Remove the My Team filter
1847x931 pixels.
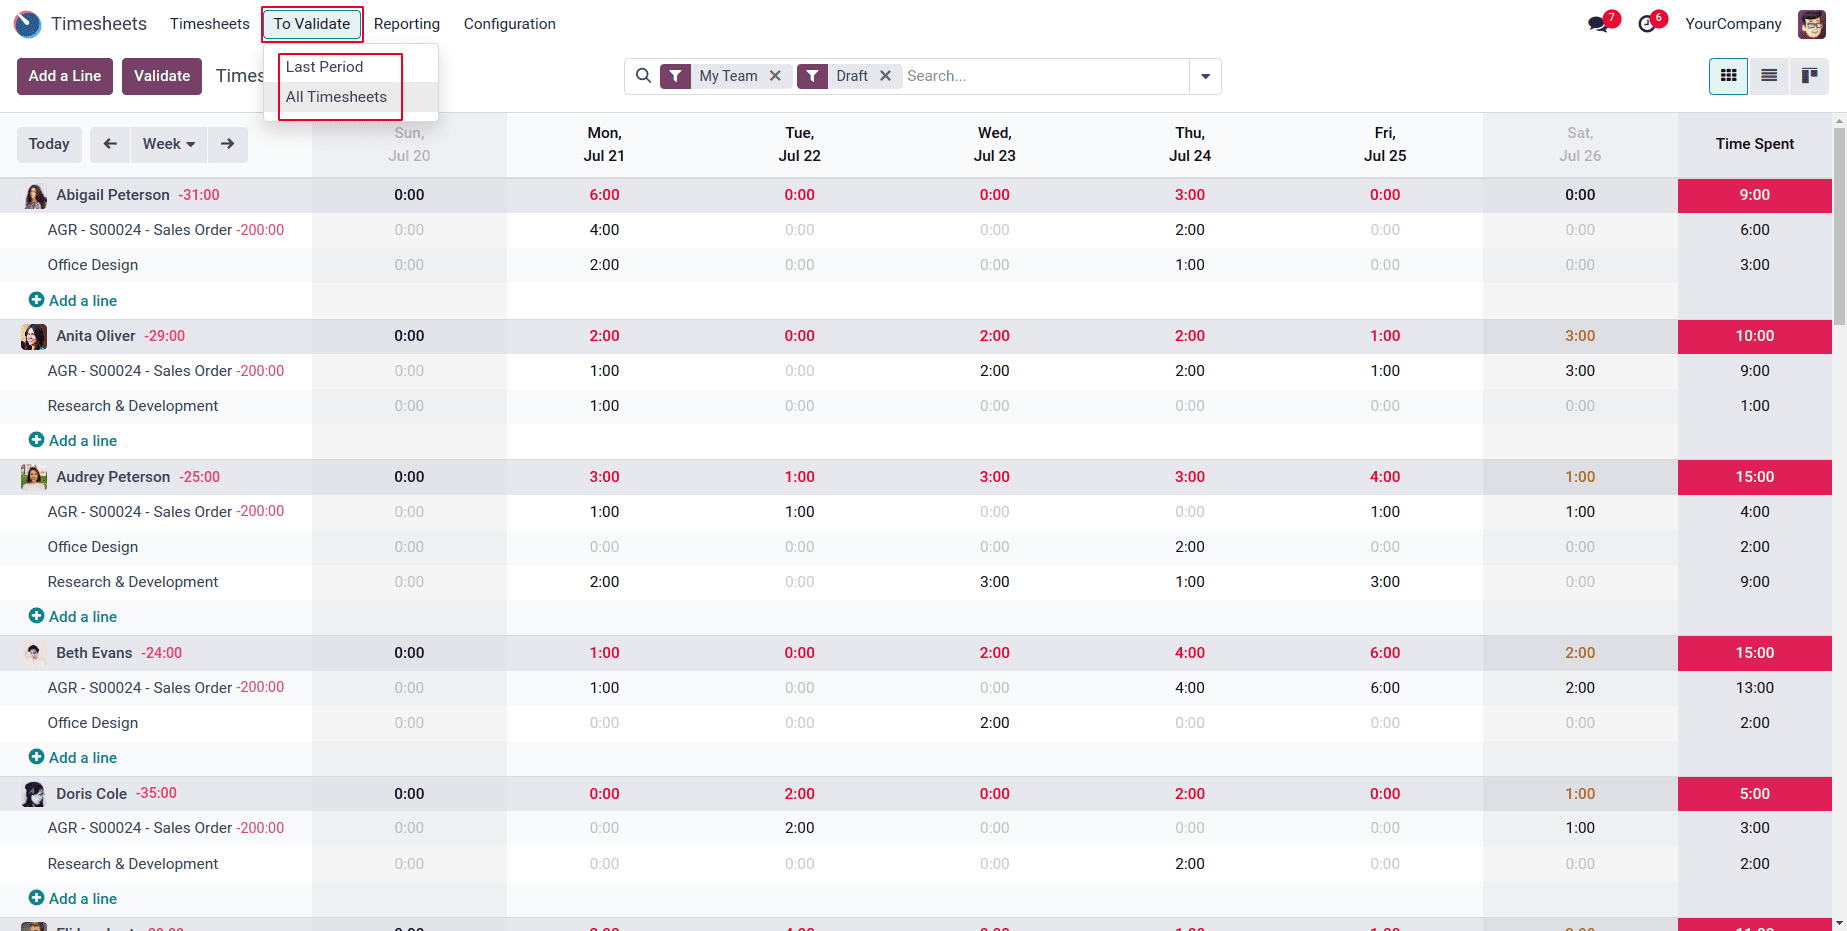[776, 75]
